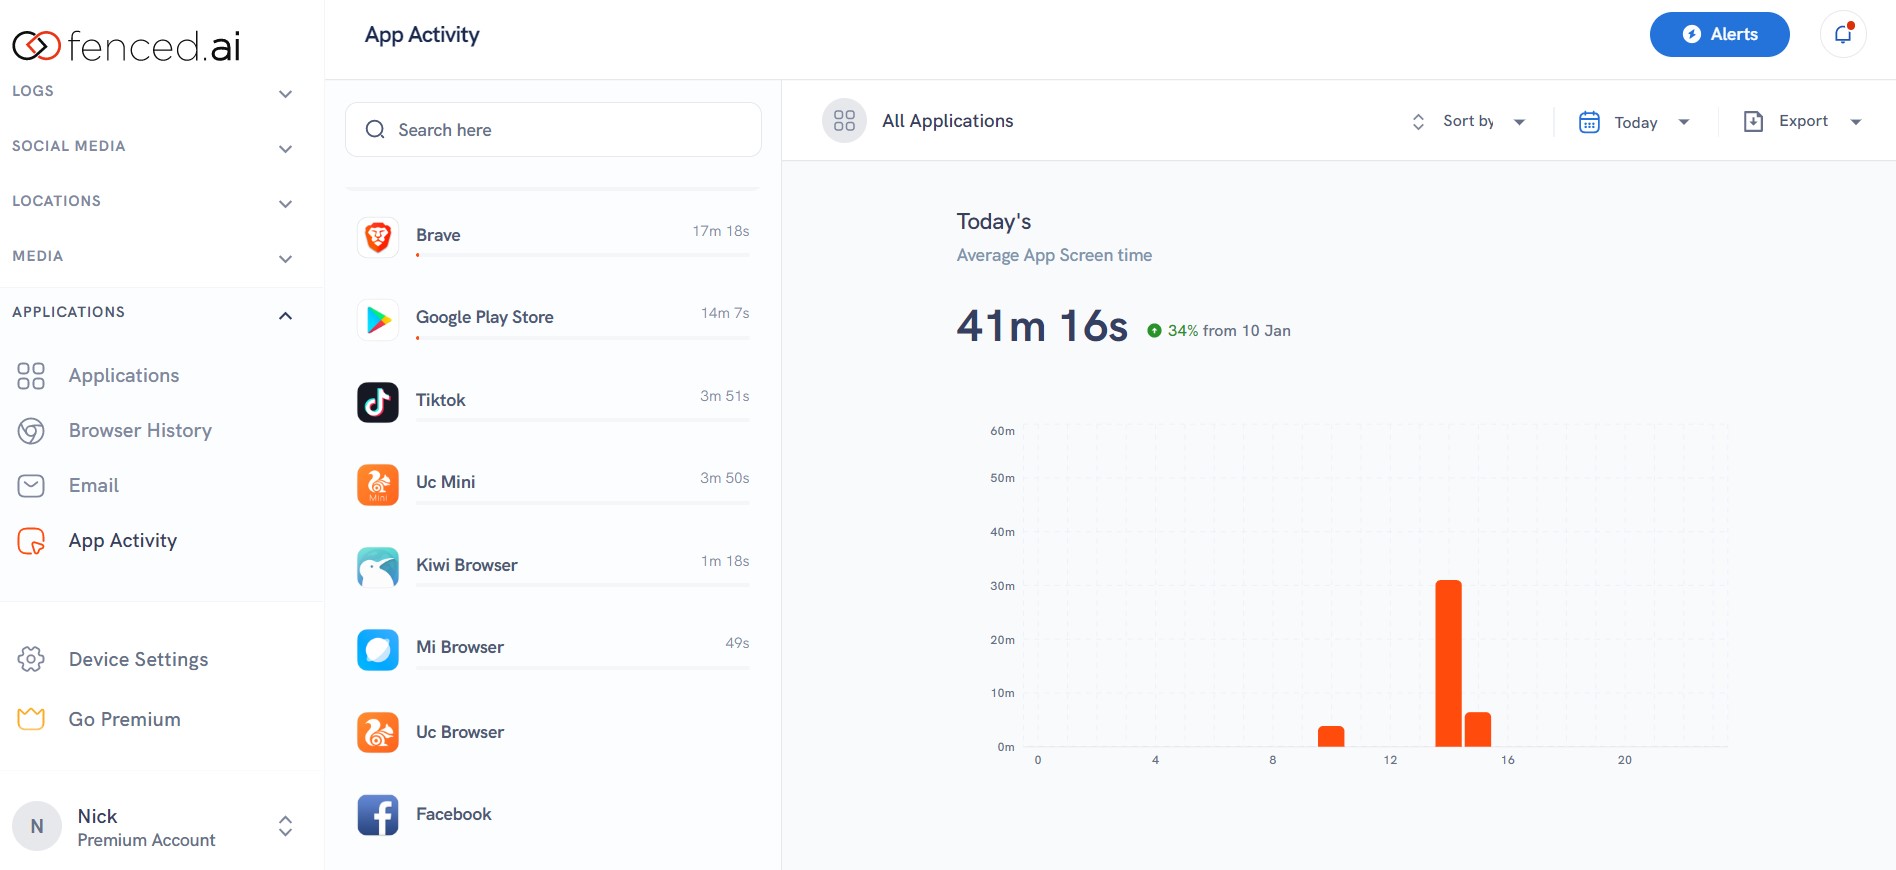Select Tiktok in the app list
1896x870 pixels.
click(x=553, y=402)
